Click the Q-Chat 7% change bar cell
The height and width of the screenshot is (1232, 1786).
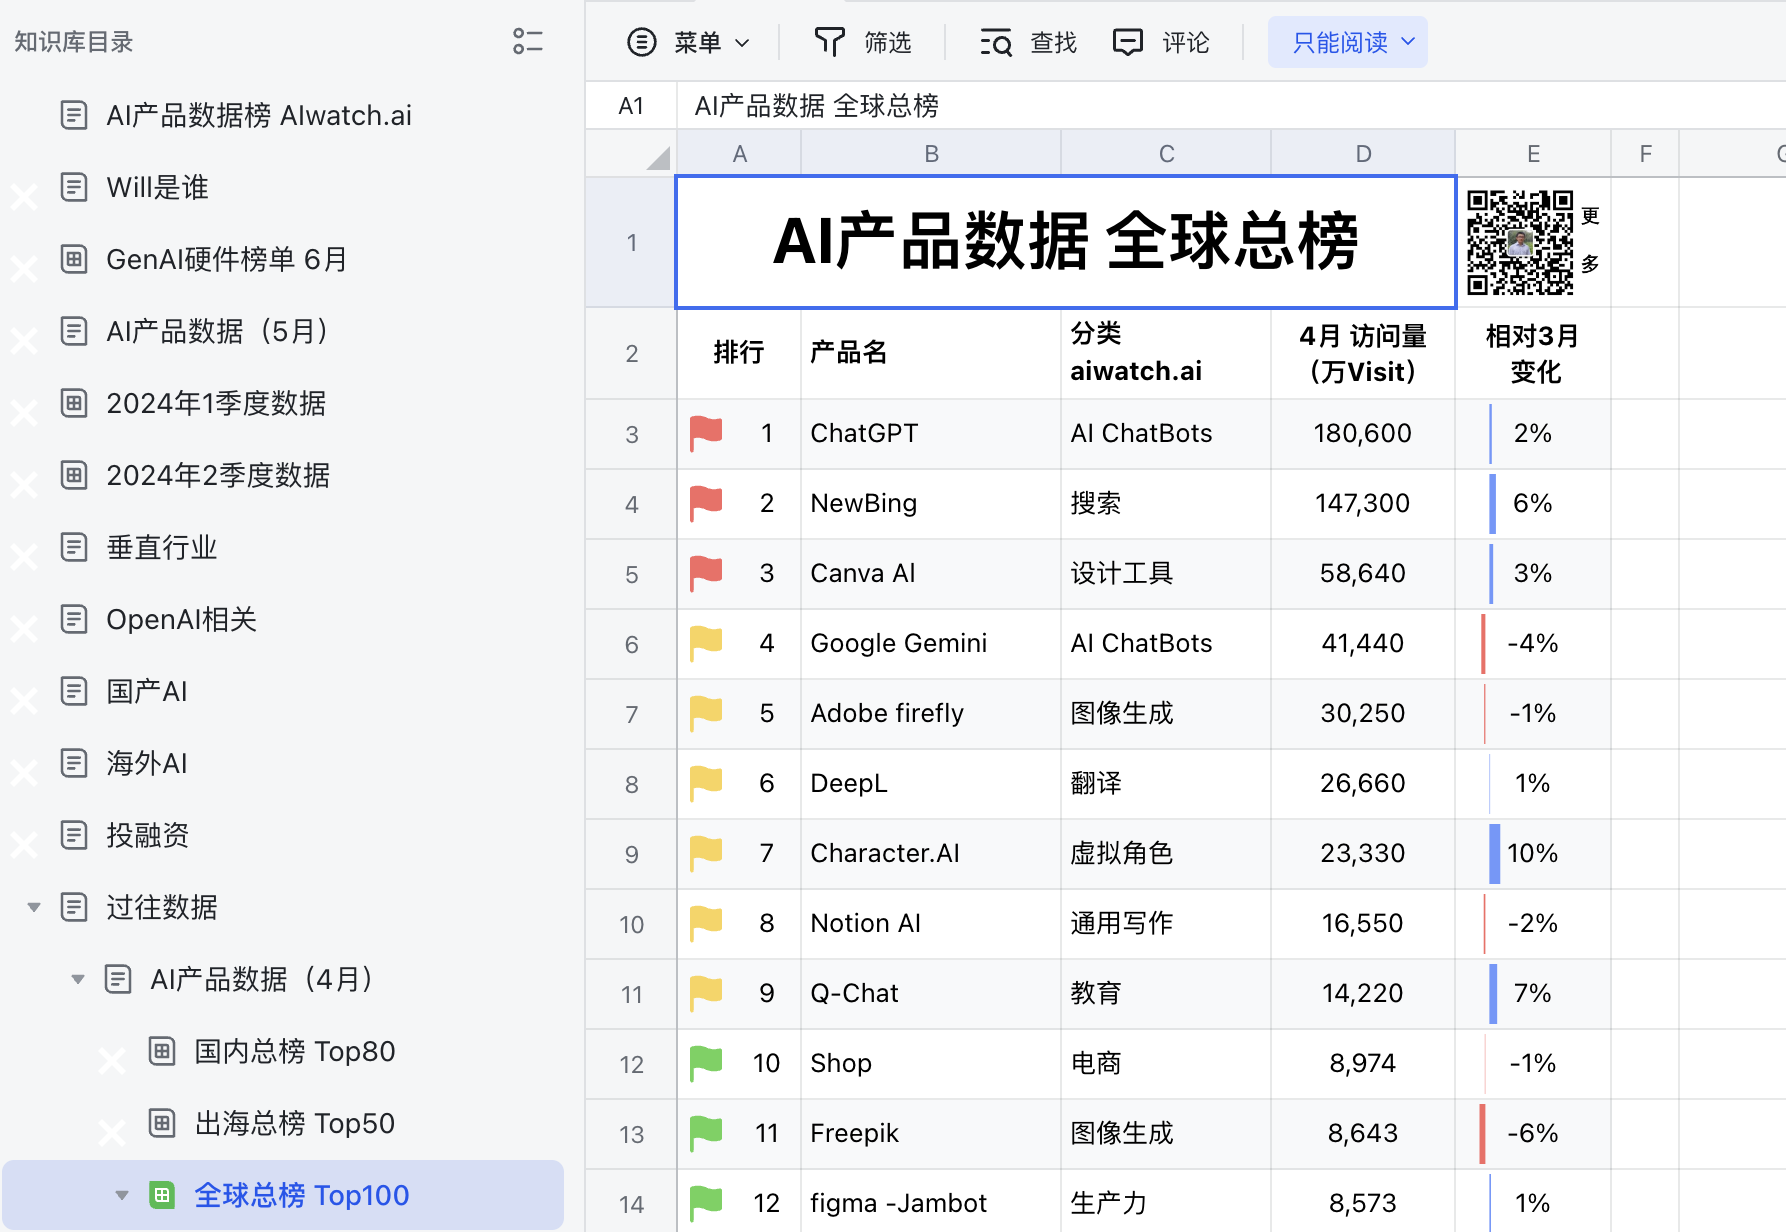point(1533,994)
